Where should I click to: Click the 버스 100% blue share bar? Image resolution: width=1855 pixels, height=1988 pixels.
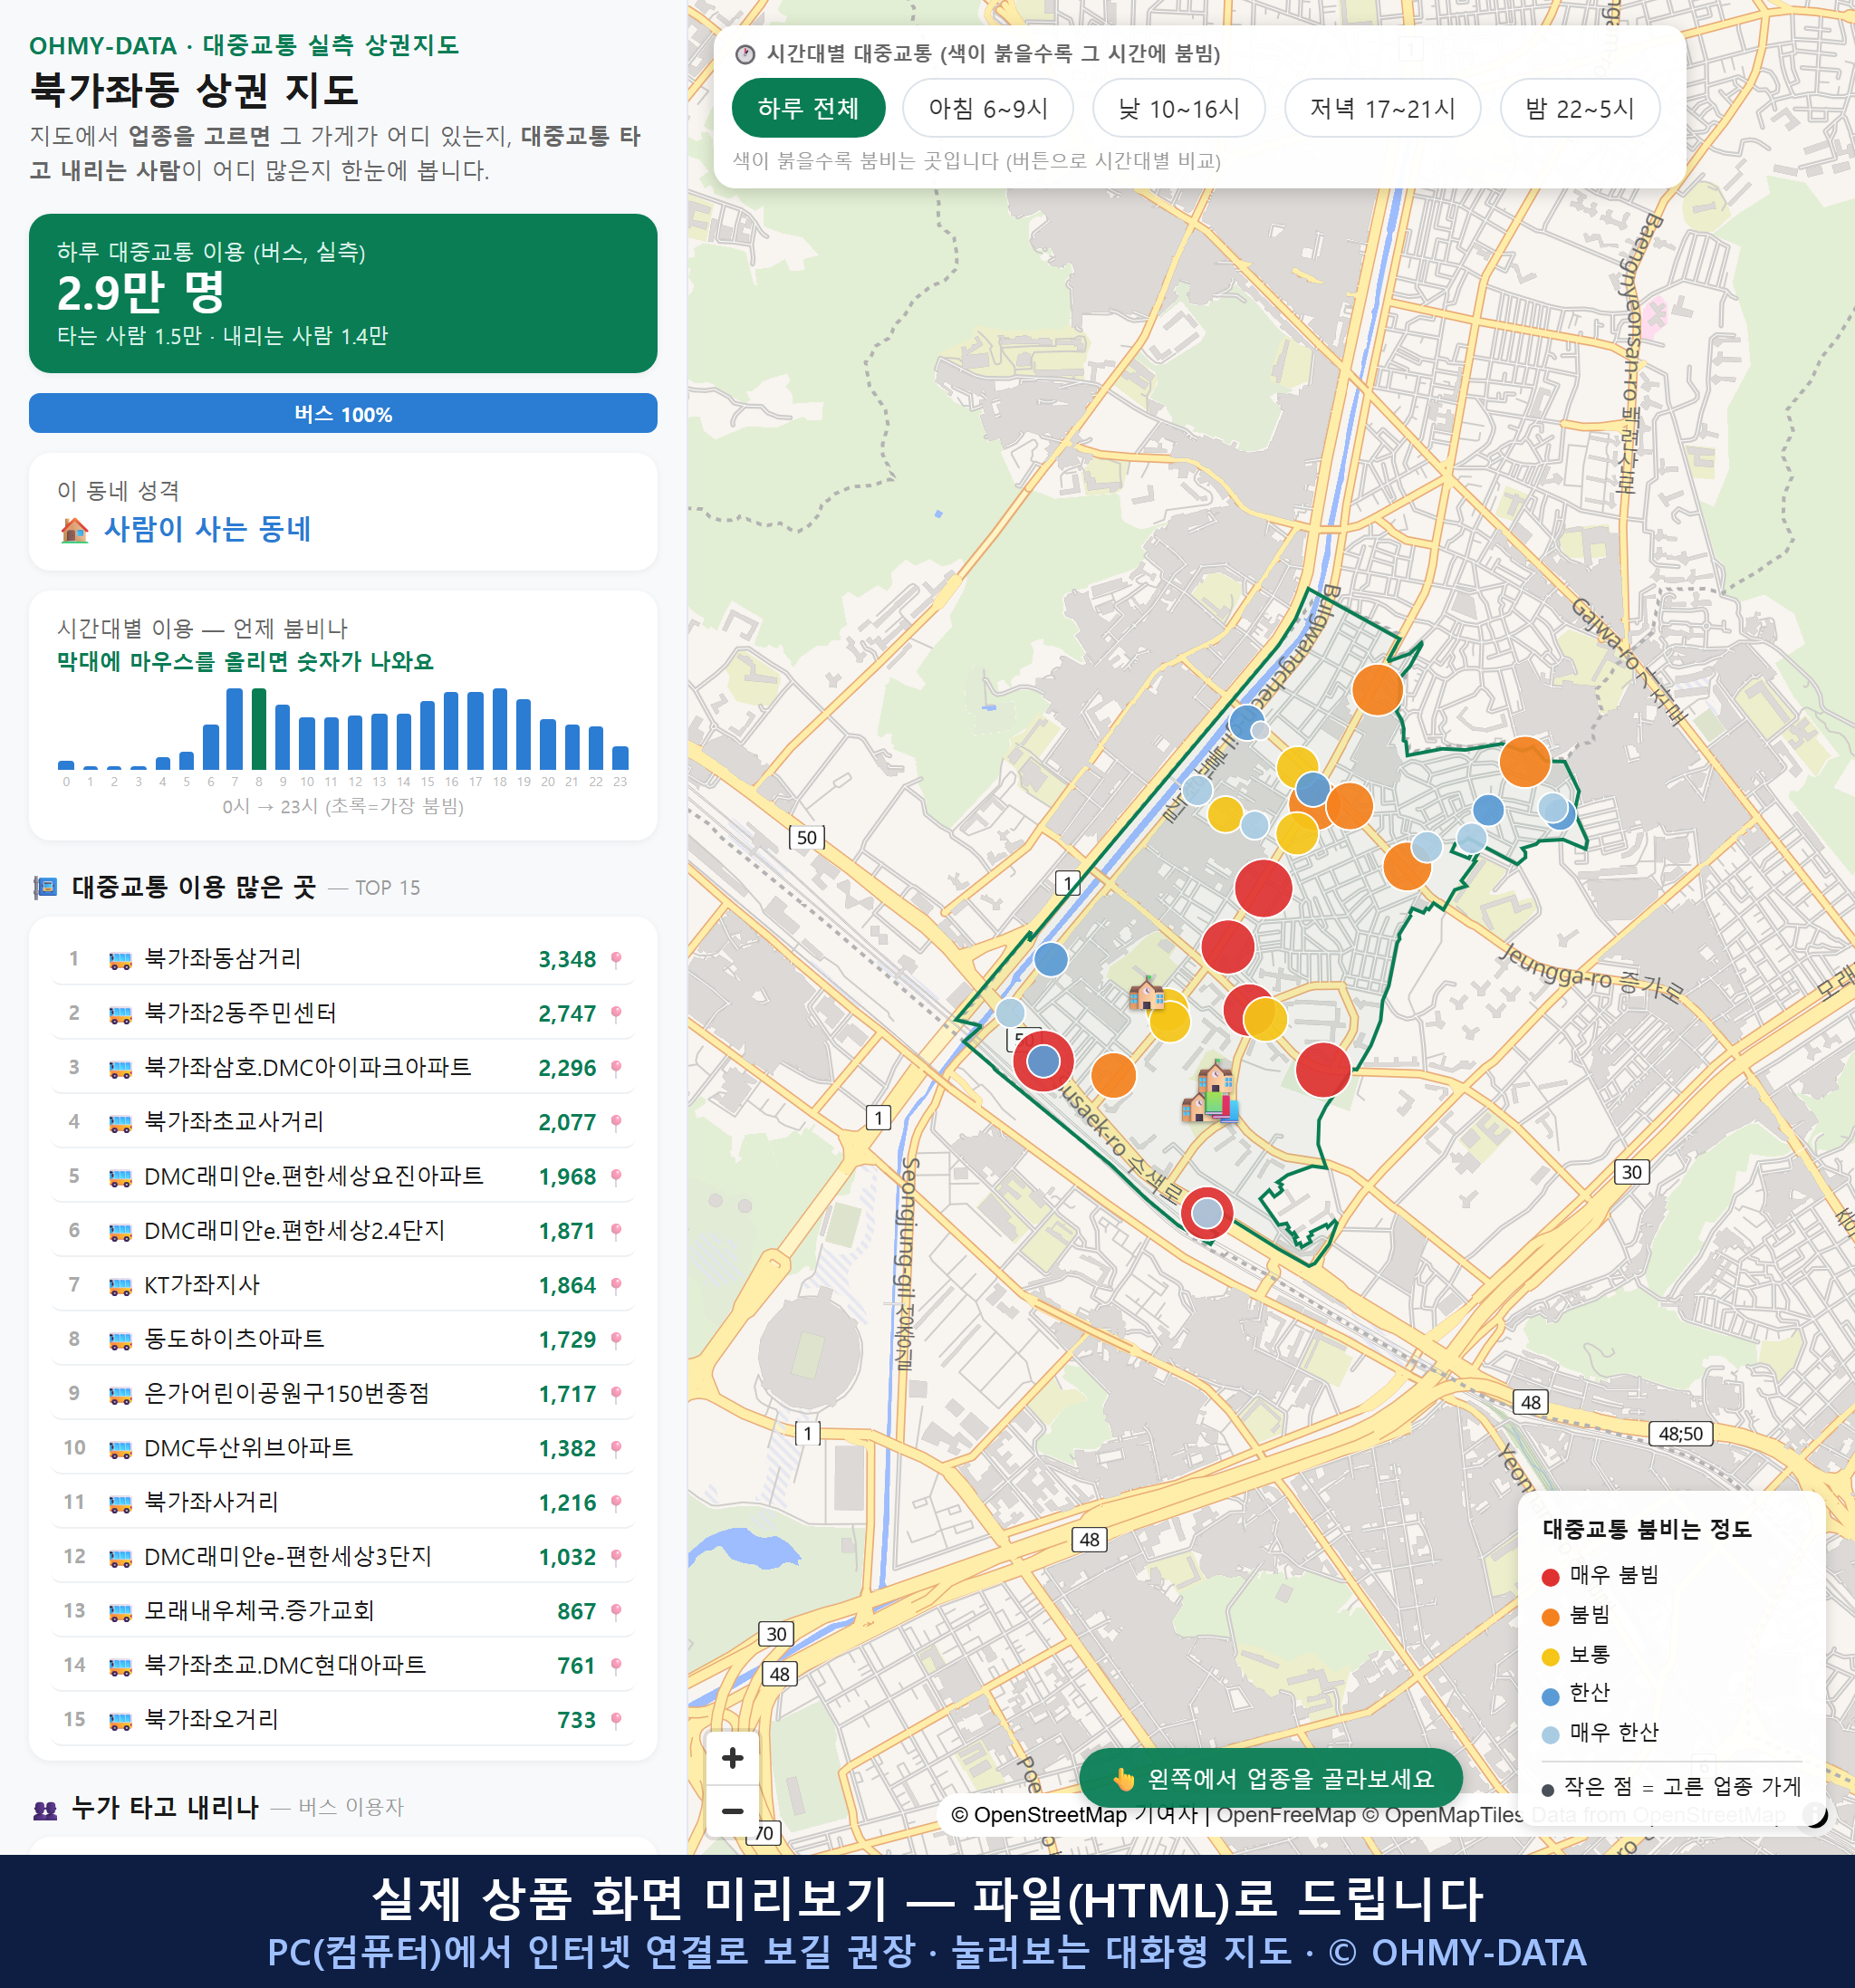(x=343, y=413)
